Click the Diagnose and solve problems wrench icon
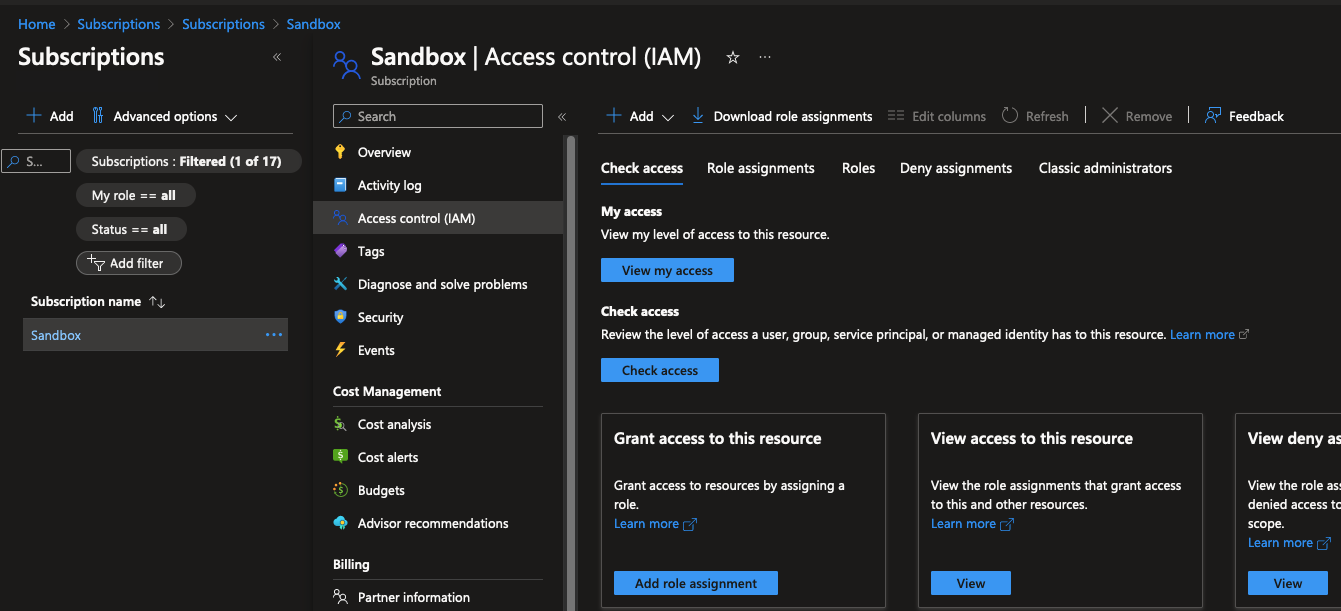This screenshot has height=611, width=1341. coord(340,284)
